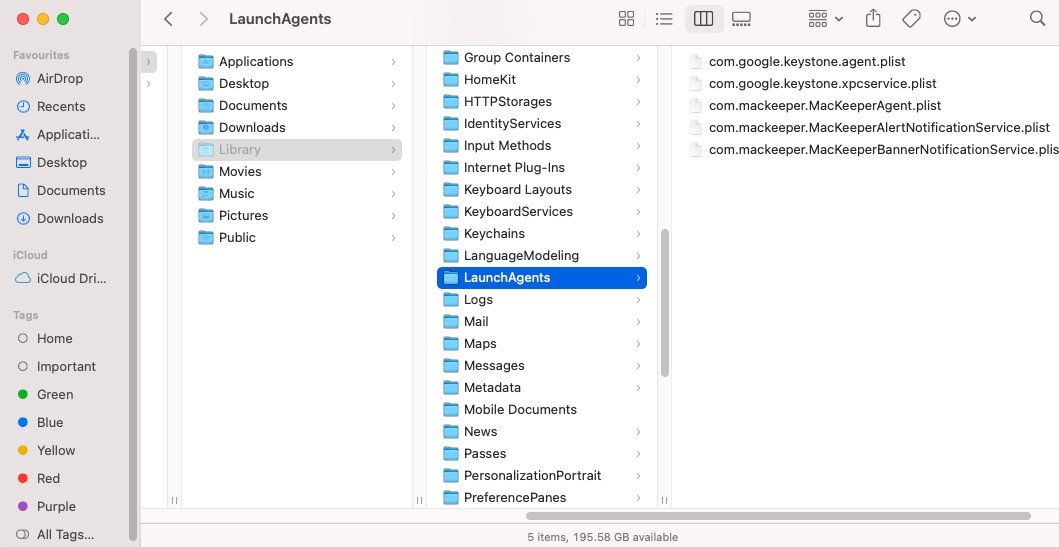Filter by the Green tag

coord(46,394)
